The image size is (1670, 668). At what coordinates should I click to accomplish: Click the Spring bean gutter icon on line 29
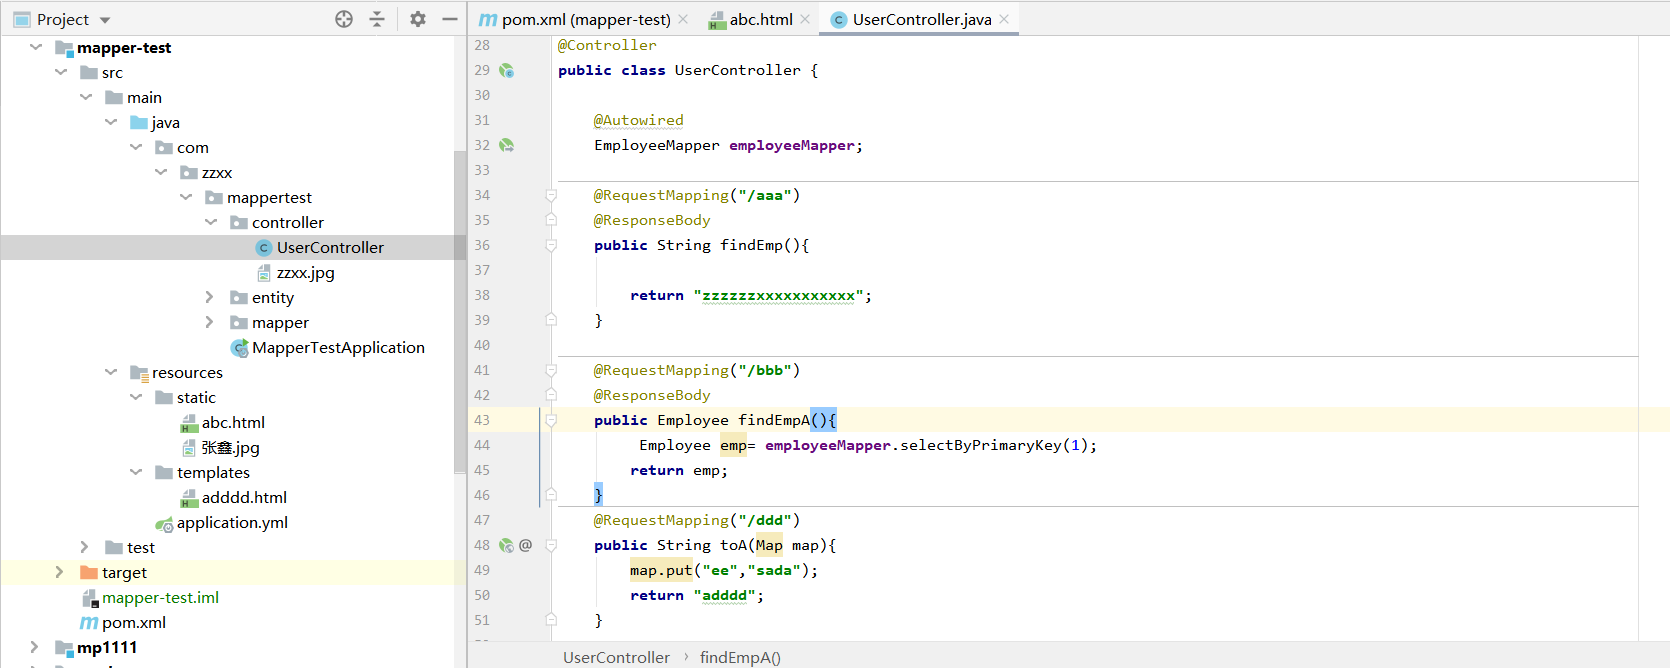pyautogui.click(x=507, y=71)
